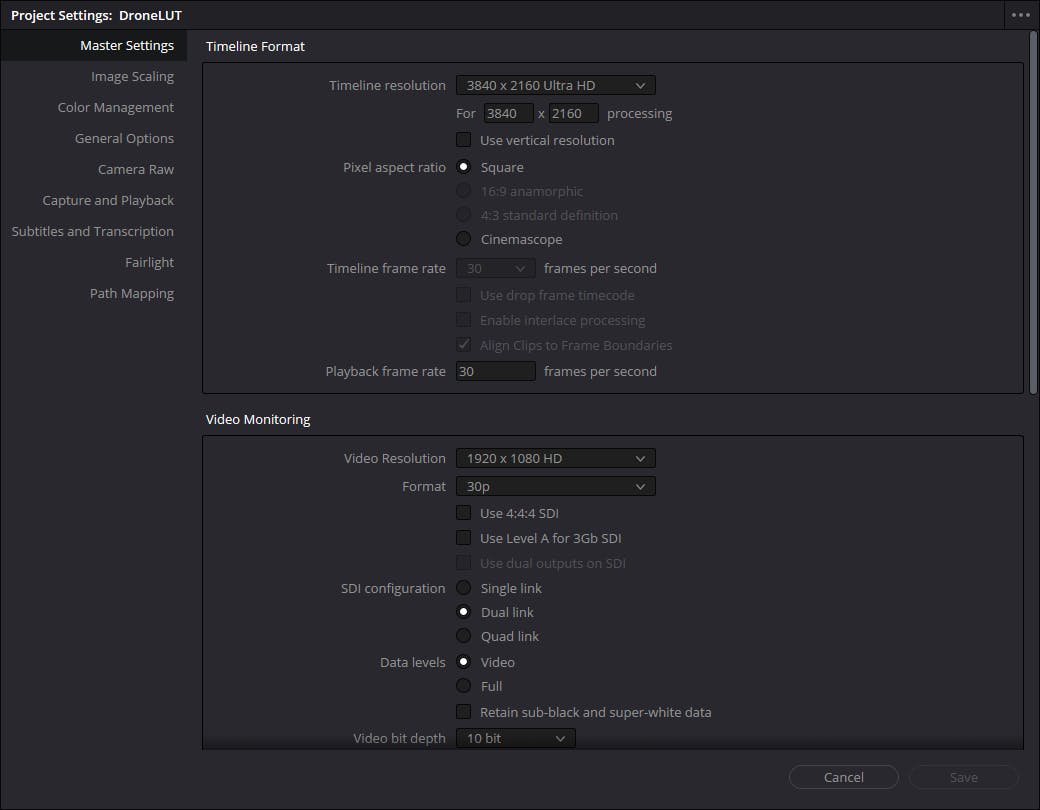Enable Use Level A for 3Gb SDI

click(464, 538)
